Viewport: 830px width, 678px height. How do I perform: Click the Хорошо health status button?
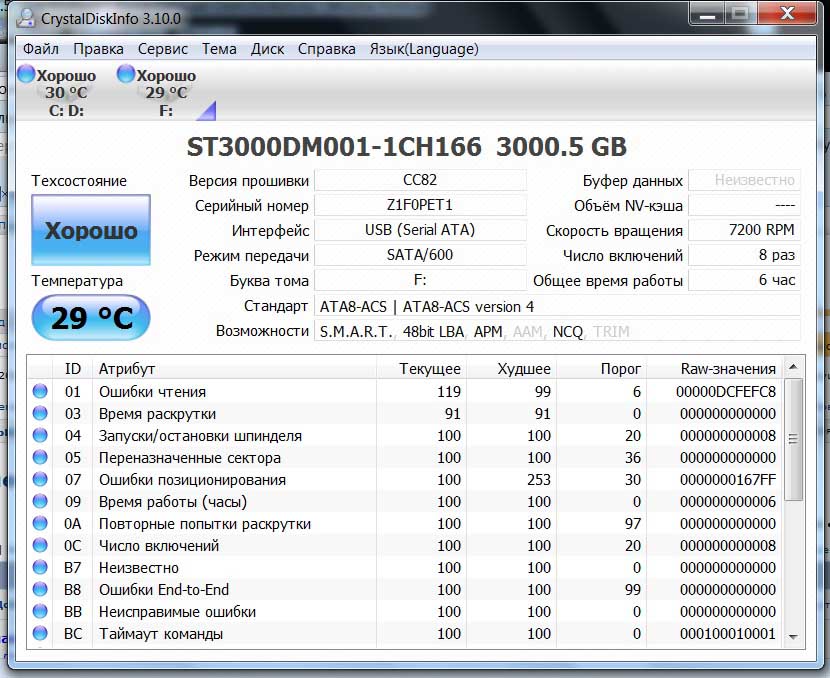point(91,231)
